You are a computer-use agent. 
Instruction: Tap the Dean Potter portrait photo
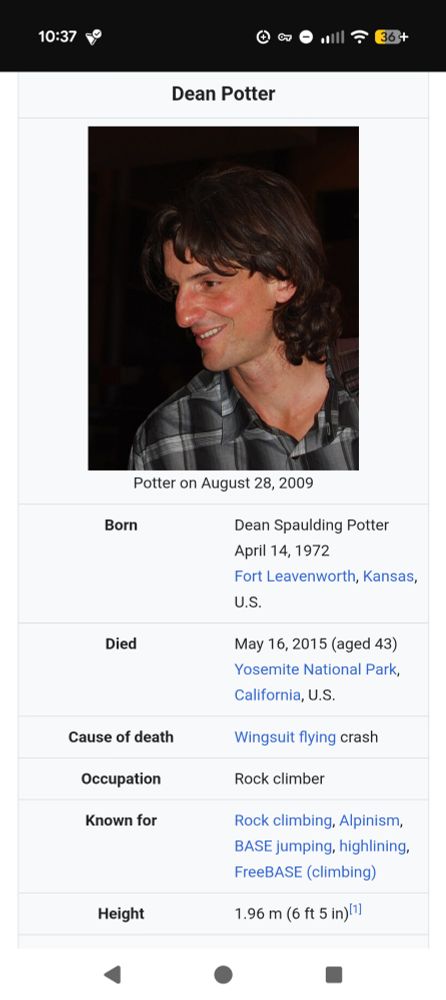pos(223,298)
